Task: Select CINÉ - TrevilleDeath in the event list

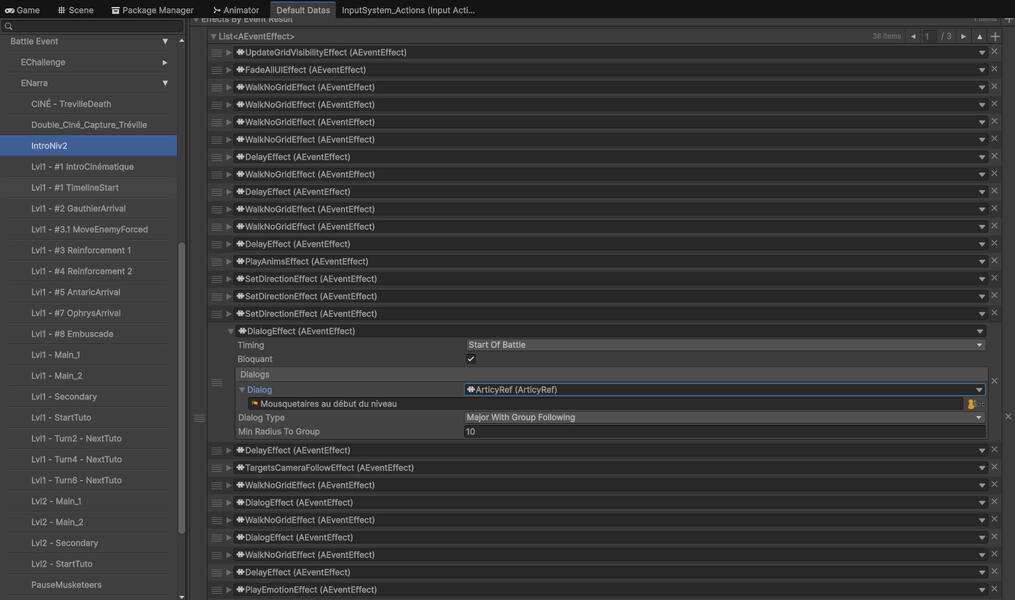Action: [x=71, y=104]
